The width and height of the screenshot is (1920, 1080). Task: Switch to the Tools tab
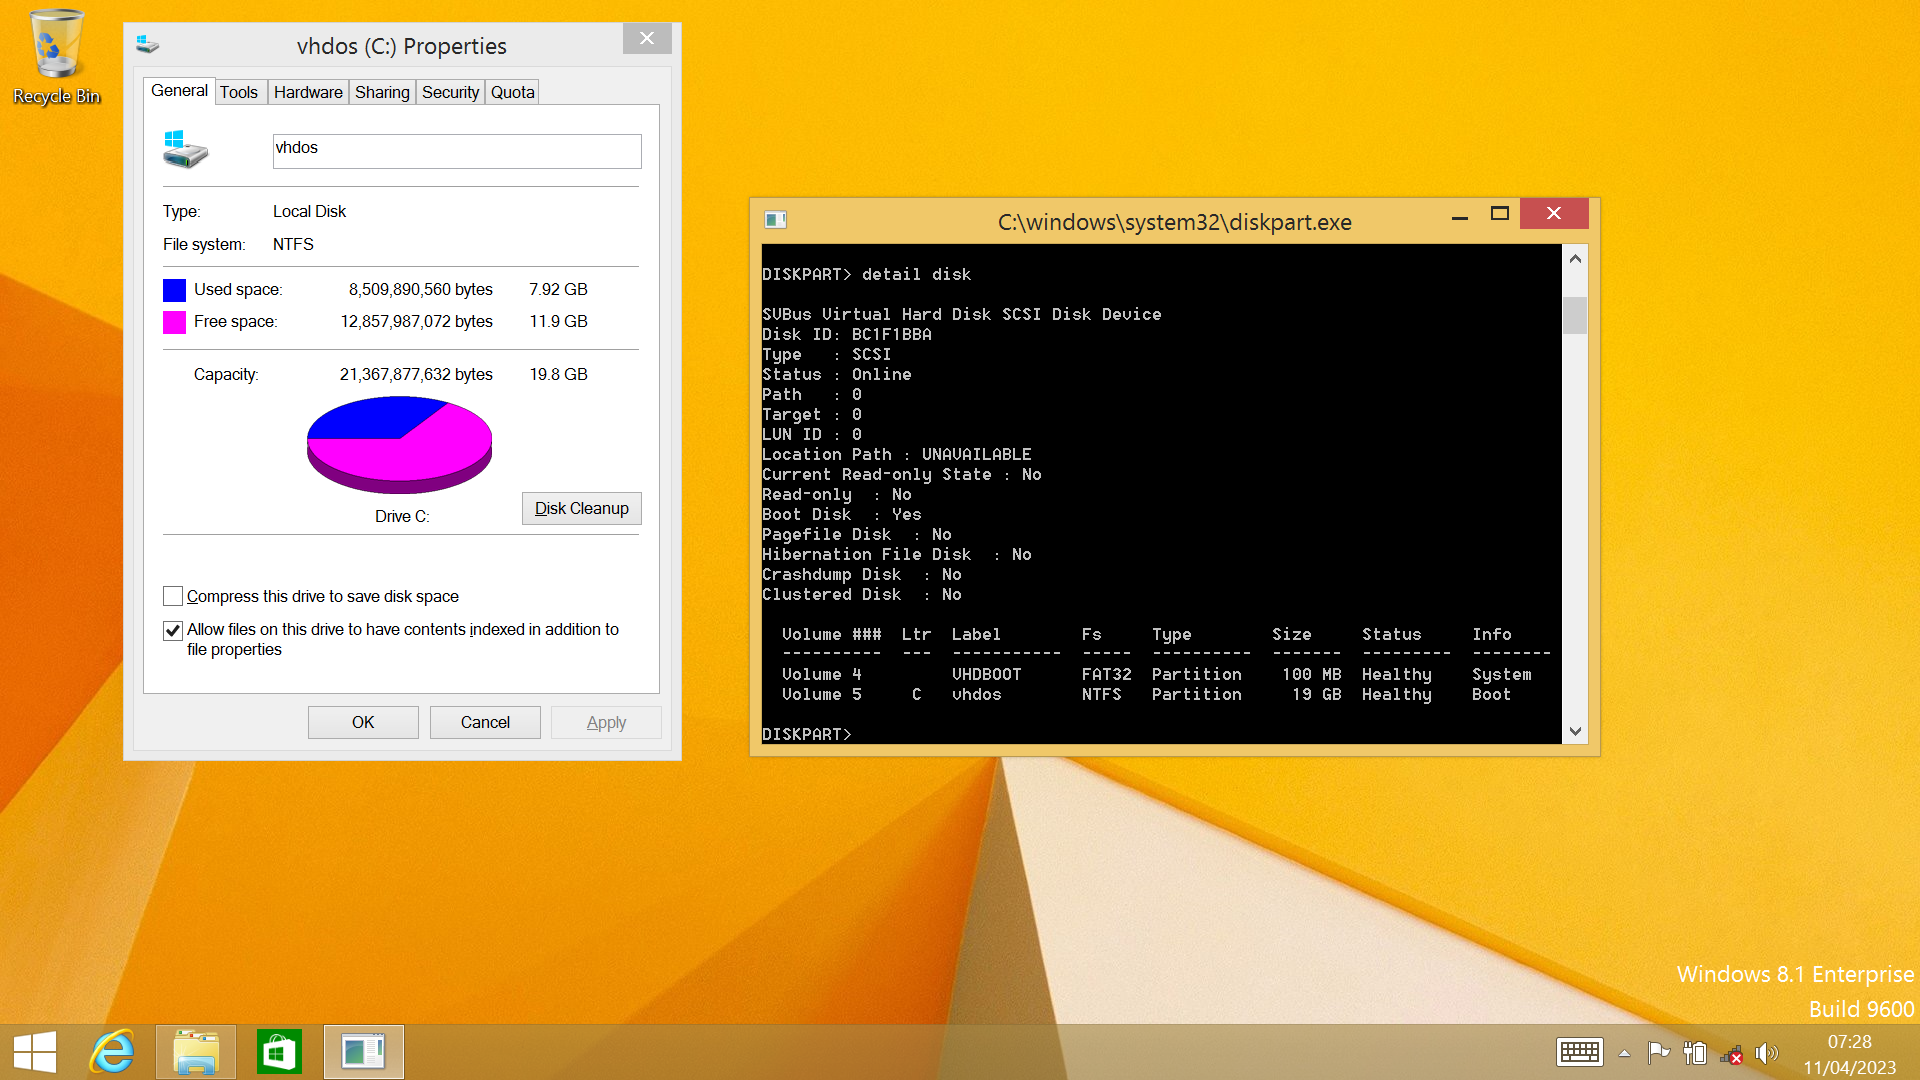pyautogui.click(x=239, y=92)
